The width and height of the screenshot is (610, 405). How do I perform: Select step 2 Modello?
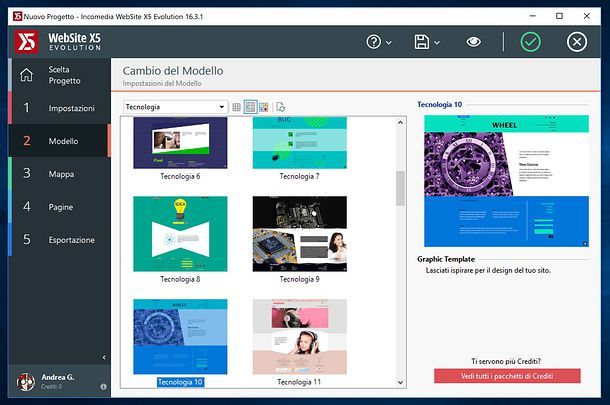tap(60, 141)
